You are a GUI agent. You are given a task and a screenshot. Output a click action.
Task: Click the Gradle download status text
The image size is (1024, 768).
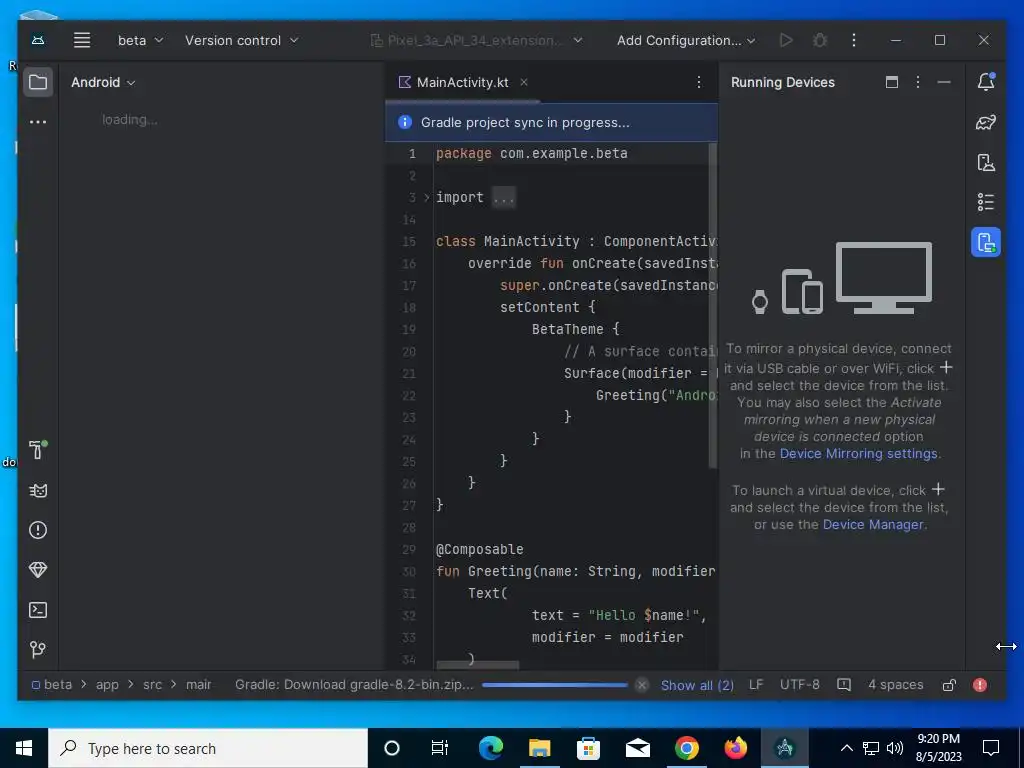(x=354, y=684)
